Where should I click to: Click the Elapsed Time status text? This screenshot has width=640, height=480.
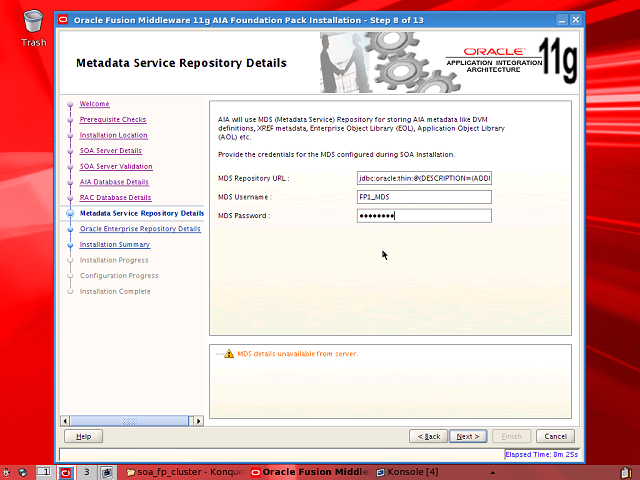541,454
